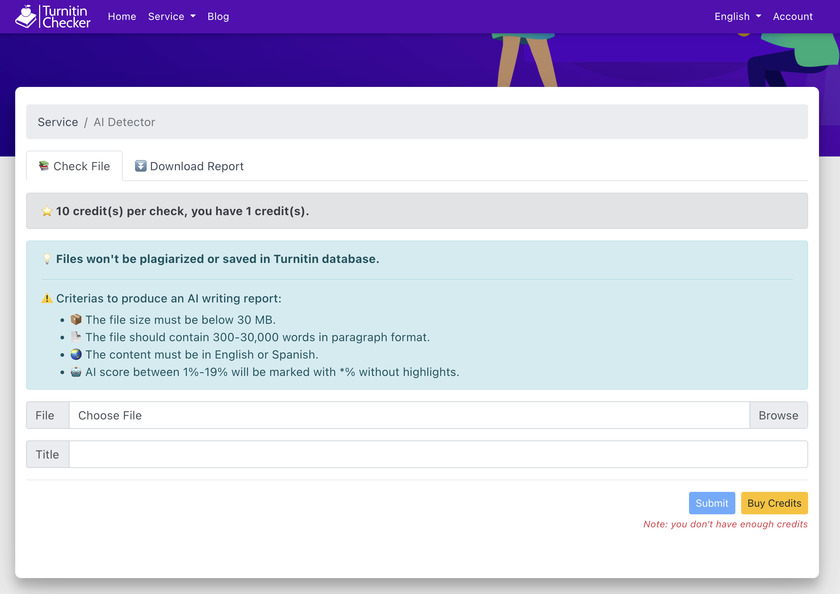The height and width of the screenshot is (594, 840).
Task: Open the Home menu item
Action: [x=122, y=17]
